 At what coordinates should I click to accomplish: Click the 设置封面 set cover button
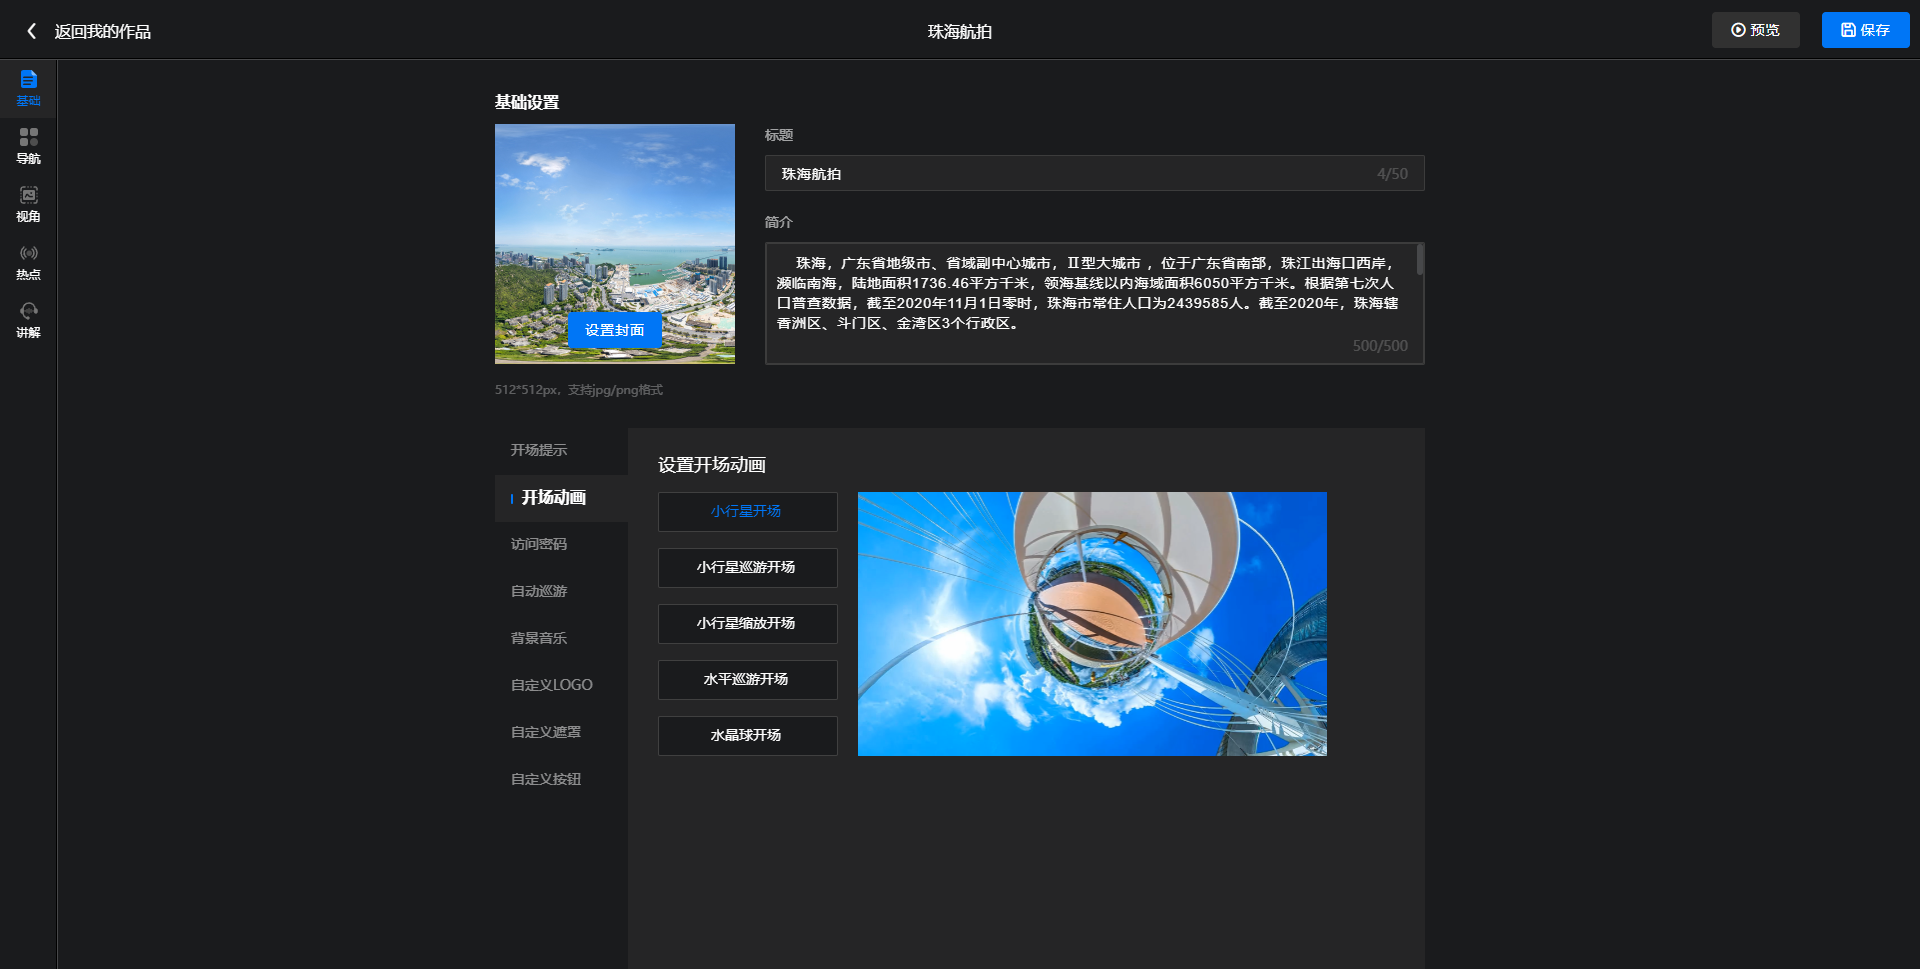[x=614, y=330]
